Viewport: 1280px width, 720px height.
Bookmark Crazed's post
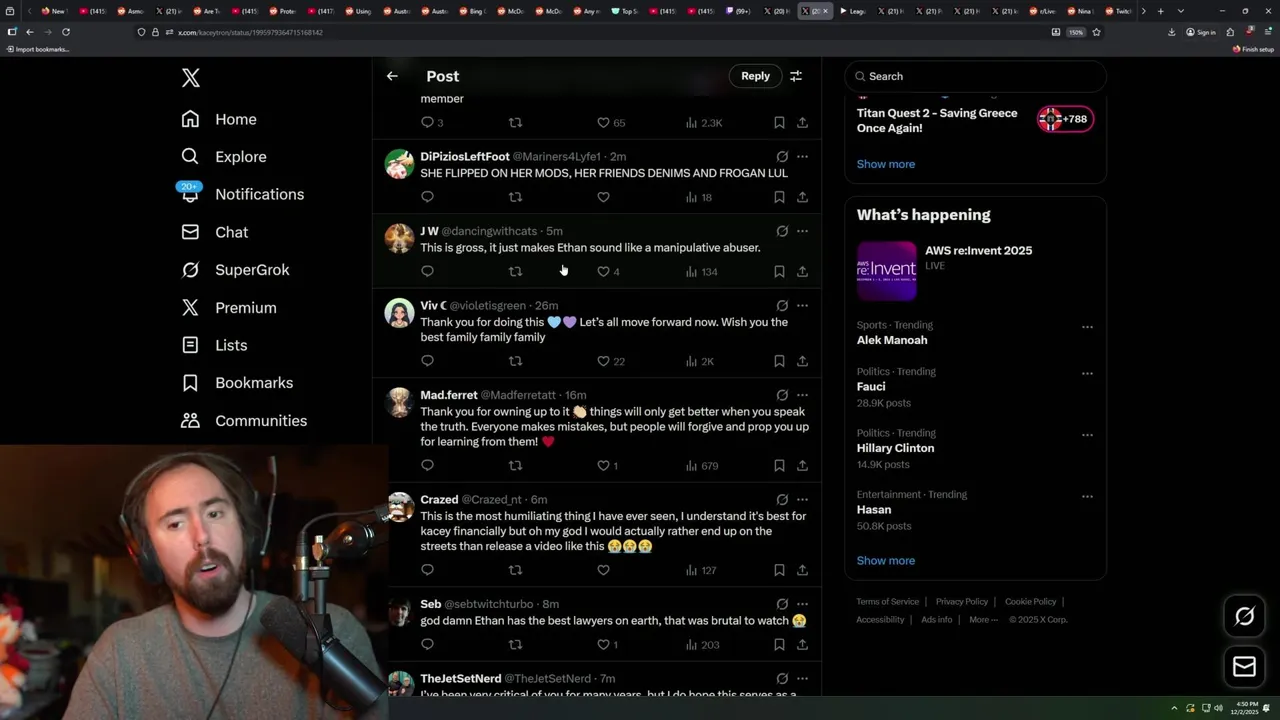pos(779,570)
